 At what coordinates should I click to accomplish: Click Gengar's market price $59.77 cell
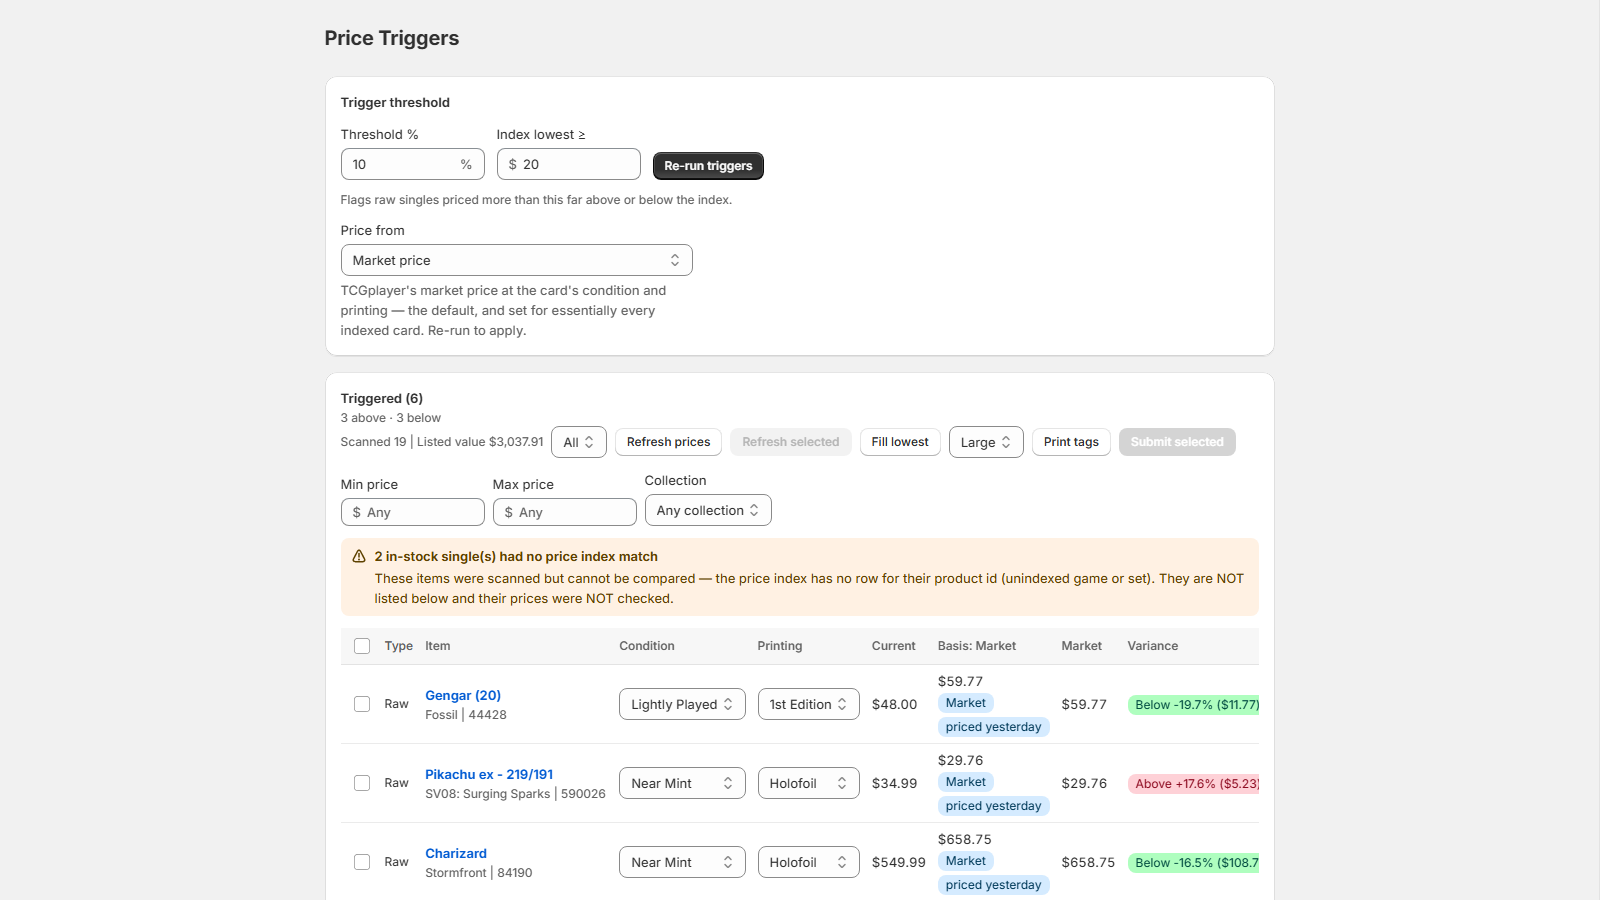(x=1084, y=704)
